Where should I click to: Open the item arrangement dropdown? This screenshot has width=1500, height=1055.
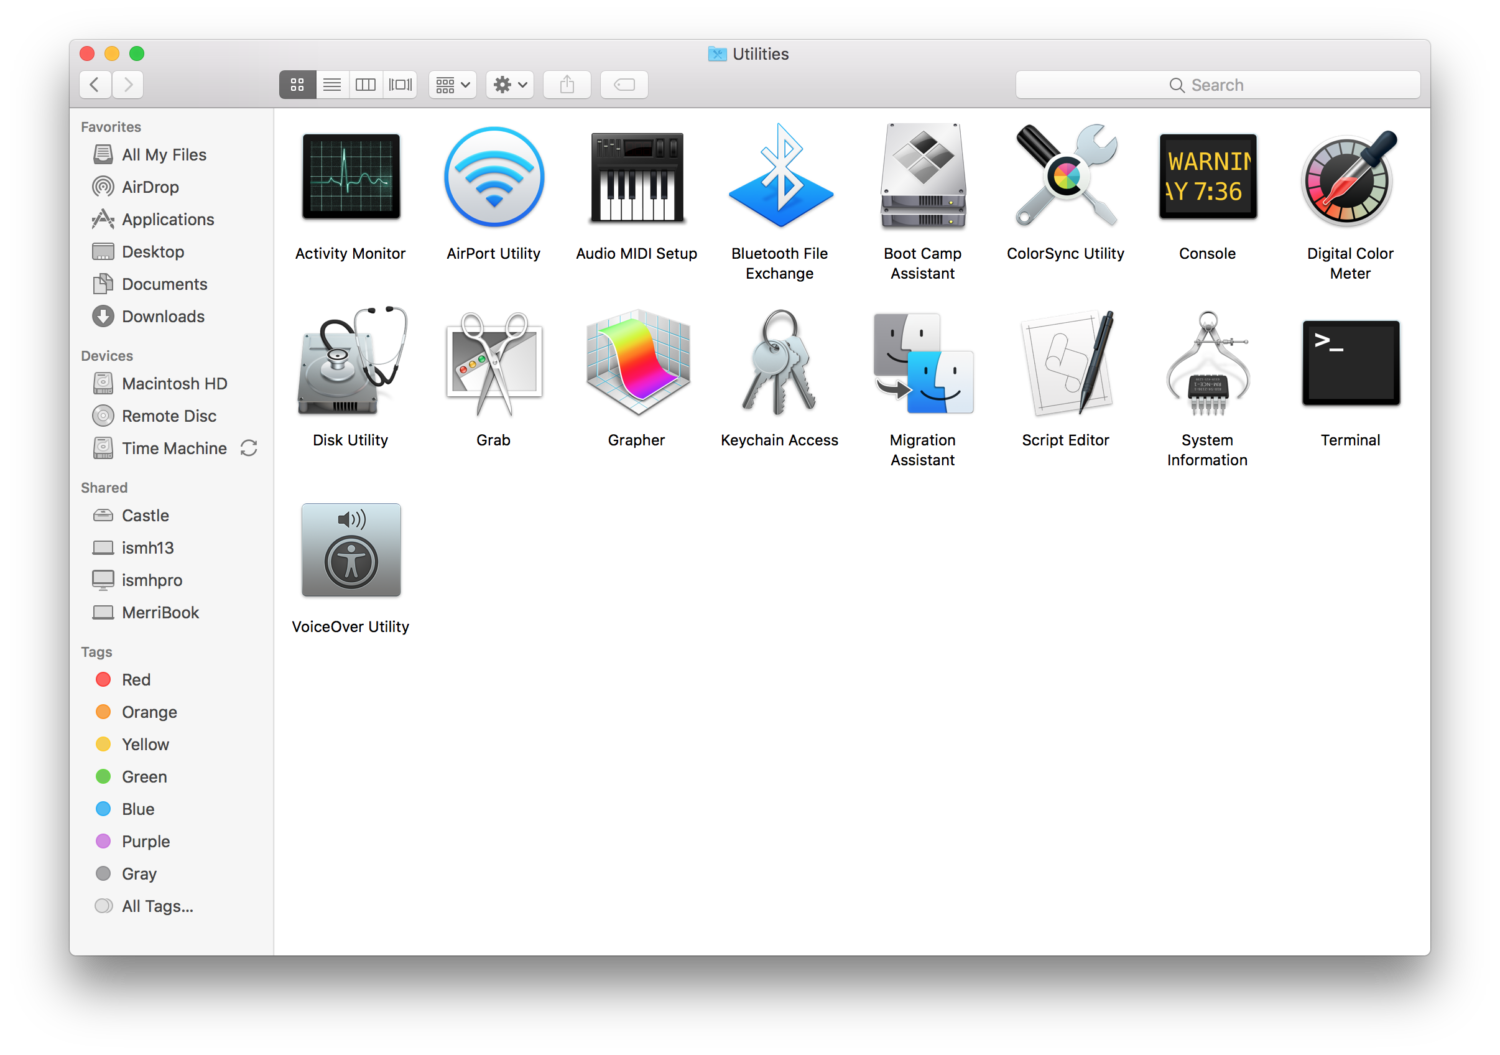[452, 84]
